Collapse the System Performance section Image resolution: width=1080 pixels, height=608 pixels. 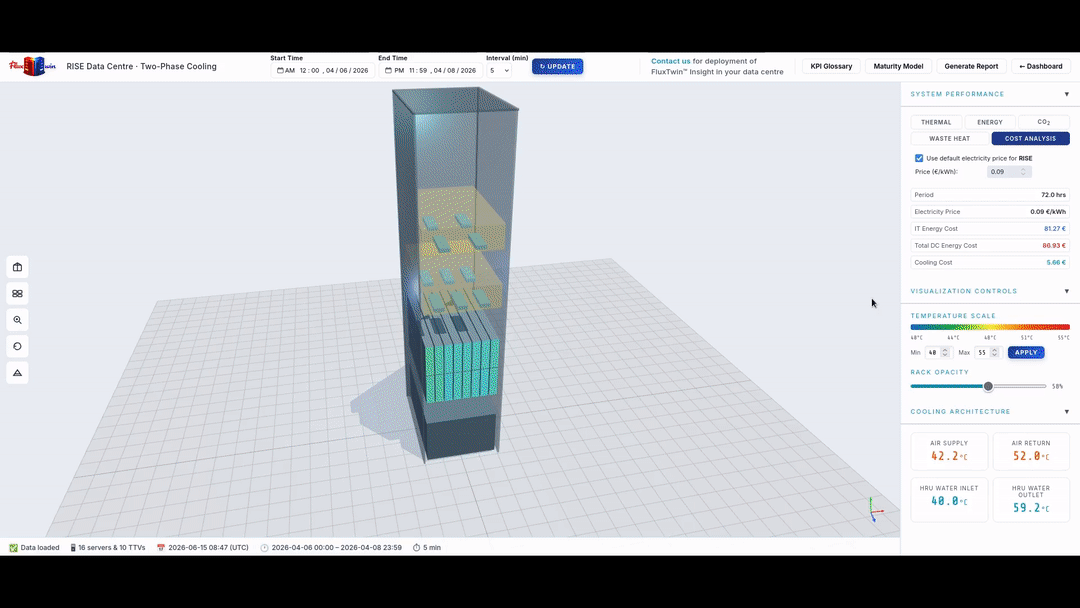point(1066,94)
